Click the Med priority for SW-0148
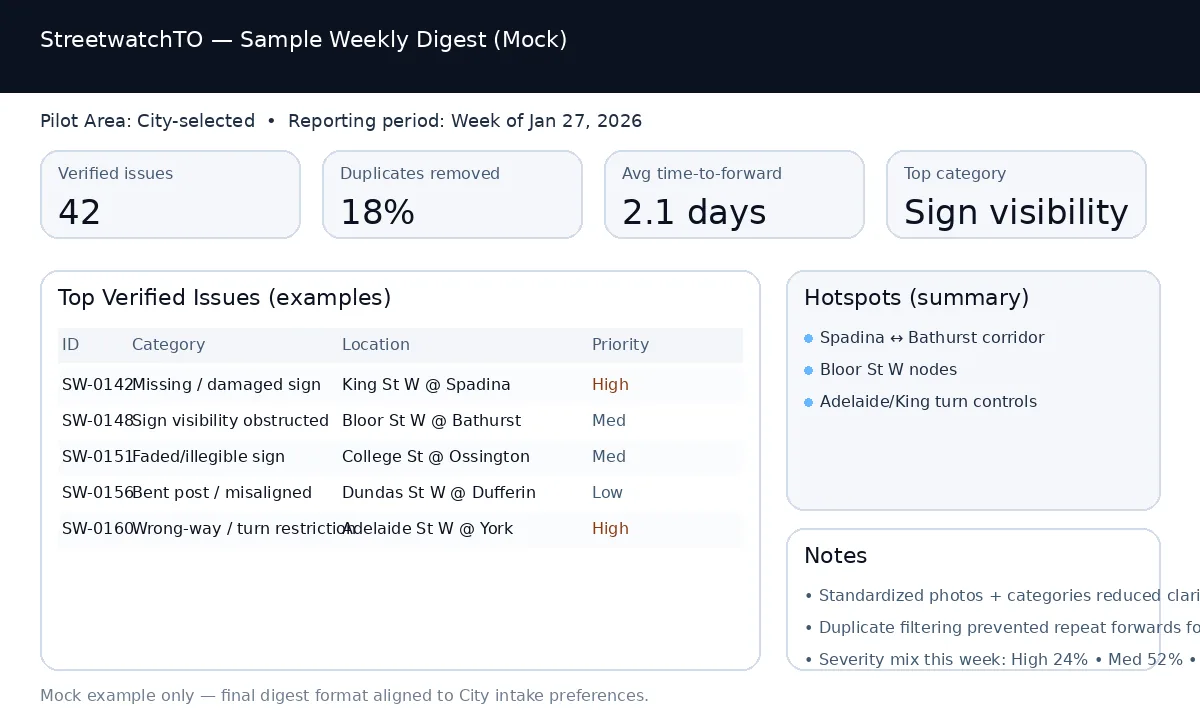Image resolution: width=1200 pixels, height=720 pixels. coord(609,420)
